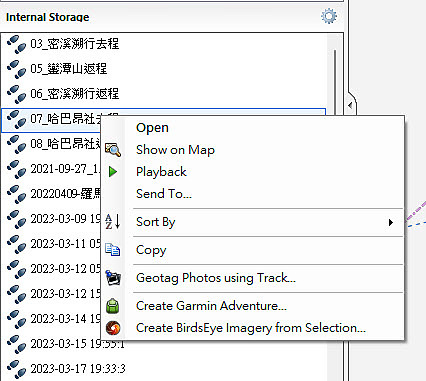Click footprint icon of 20220409-羅馬 track

(16, 194)
